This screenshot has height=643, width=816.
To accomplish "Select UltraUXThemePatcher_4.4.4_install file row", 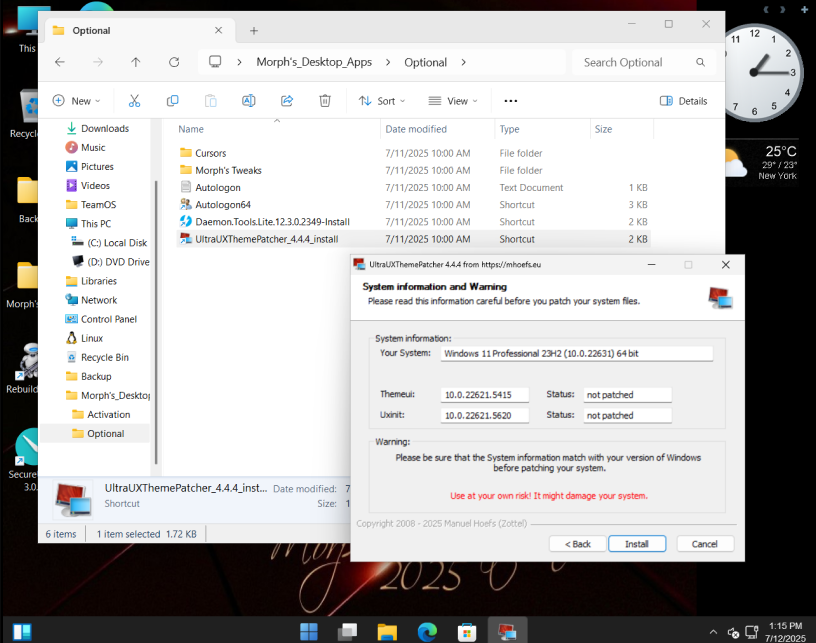I will [x=414, y=239].
